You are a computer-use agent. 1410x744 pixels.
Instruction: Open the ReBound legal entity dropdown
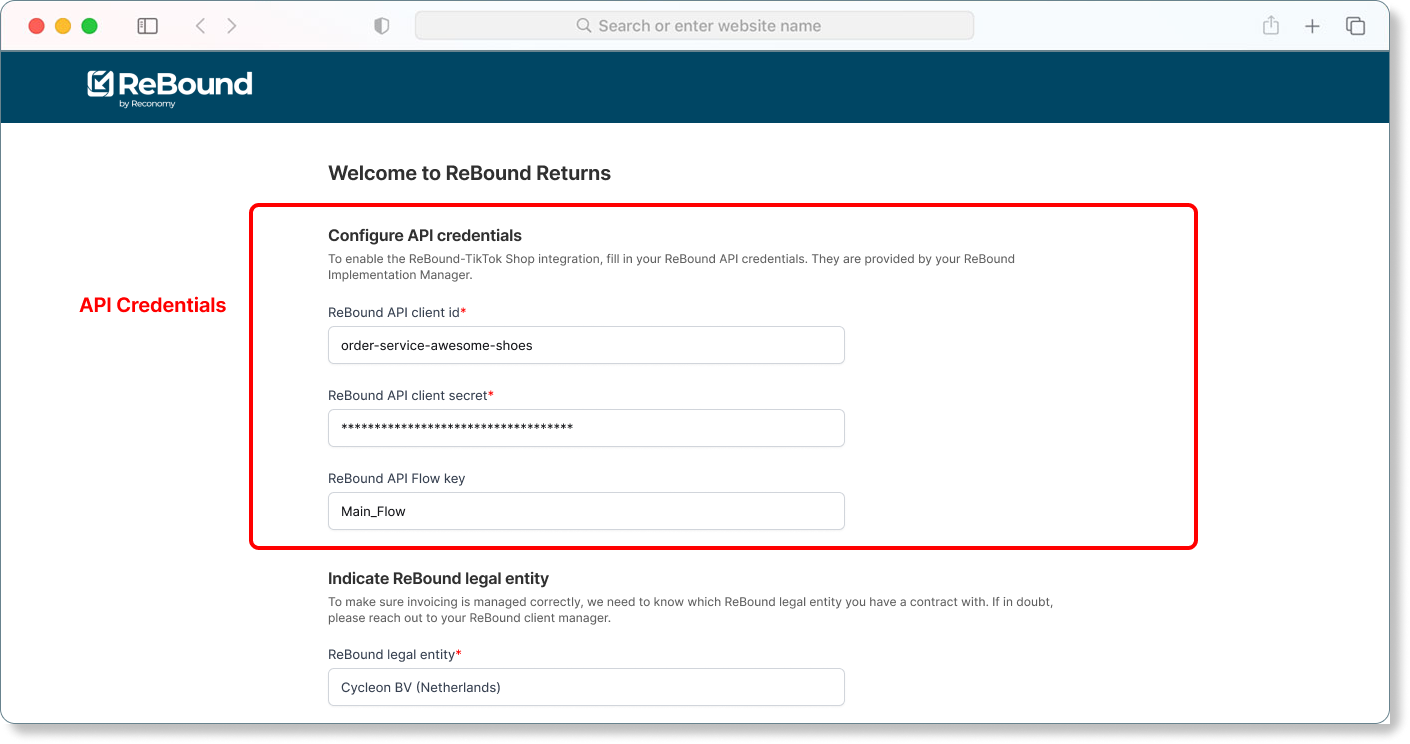[x=586, y=687]
